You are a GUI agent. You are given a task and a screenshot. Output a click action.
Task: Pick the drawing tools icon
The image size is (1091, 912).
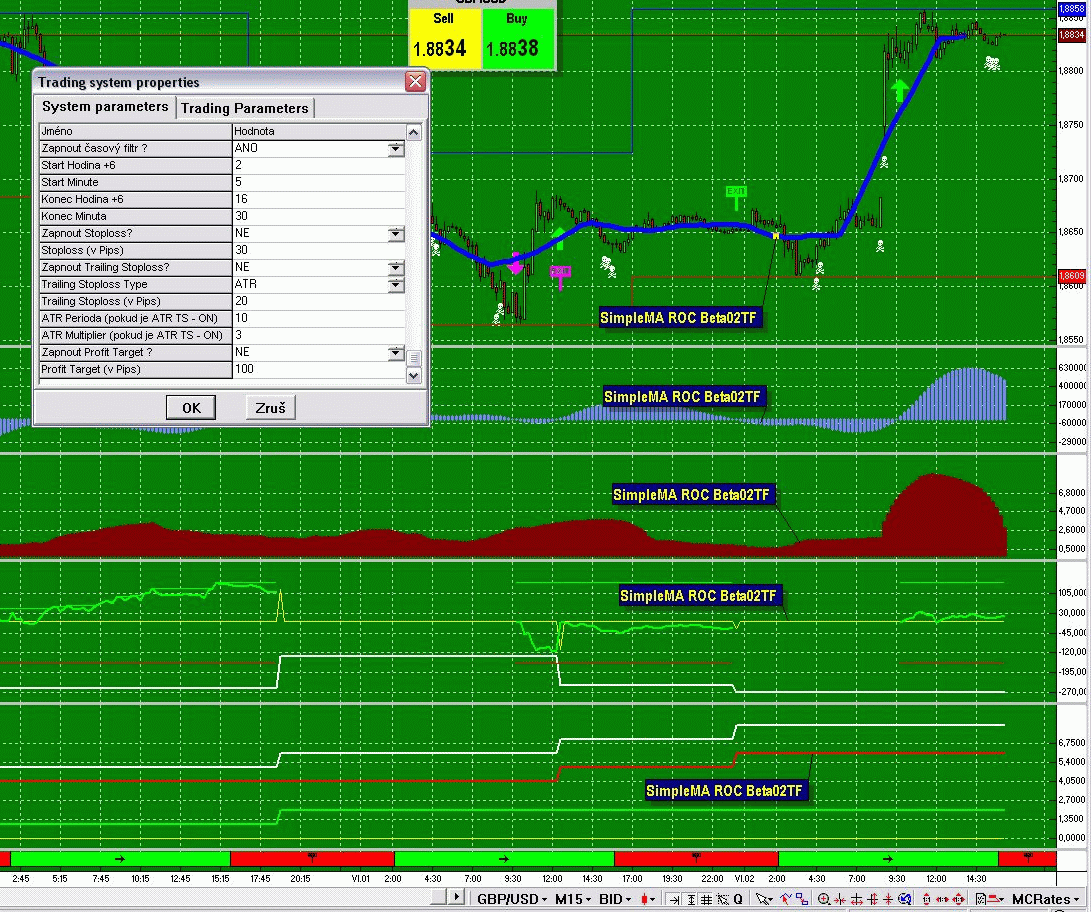[786, 899]
